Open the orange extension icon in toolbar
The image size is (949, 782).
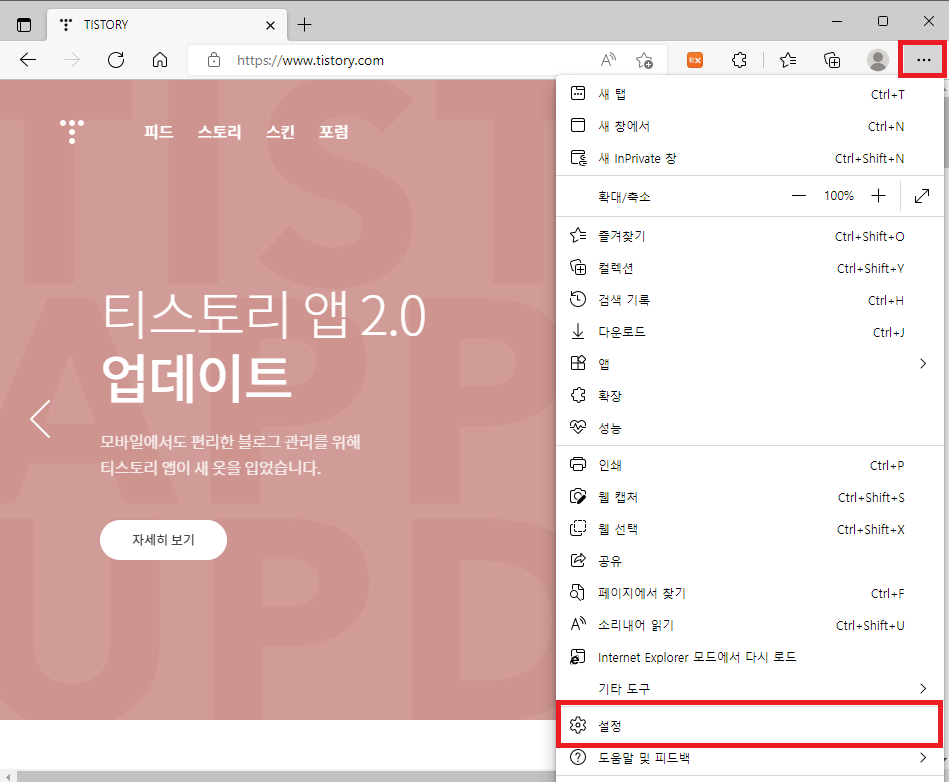pyautogui.click(x=695, y=60)
